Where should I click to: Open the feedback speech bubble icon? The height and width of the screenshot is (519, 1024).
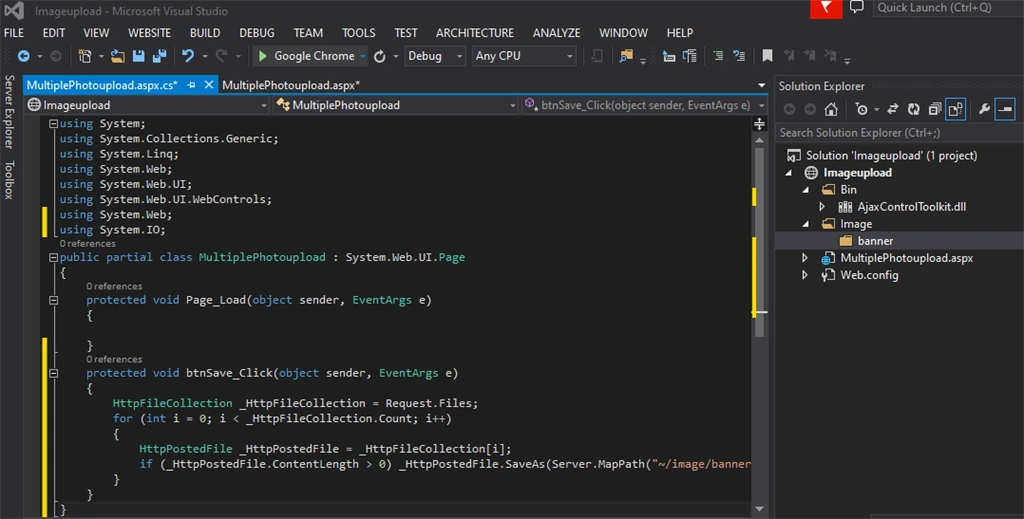click(x=857, y=7)
